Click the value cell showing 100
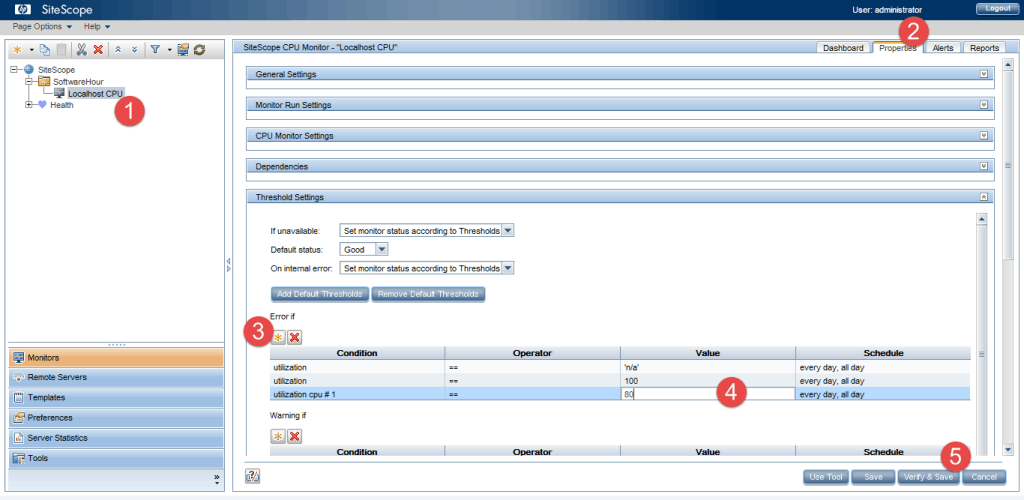 (708, 381)
